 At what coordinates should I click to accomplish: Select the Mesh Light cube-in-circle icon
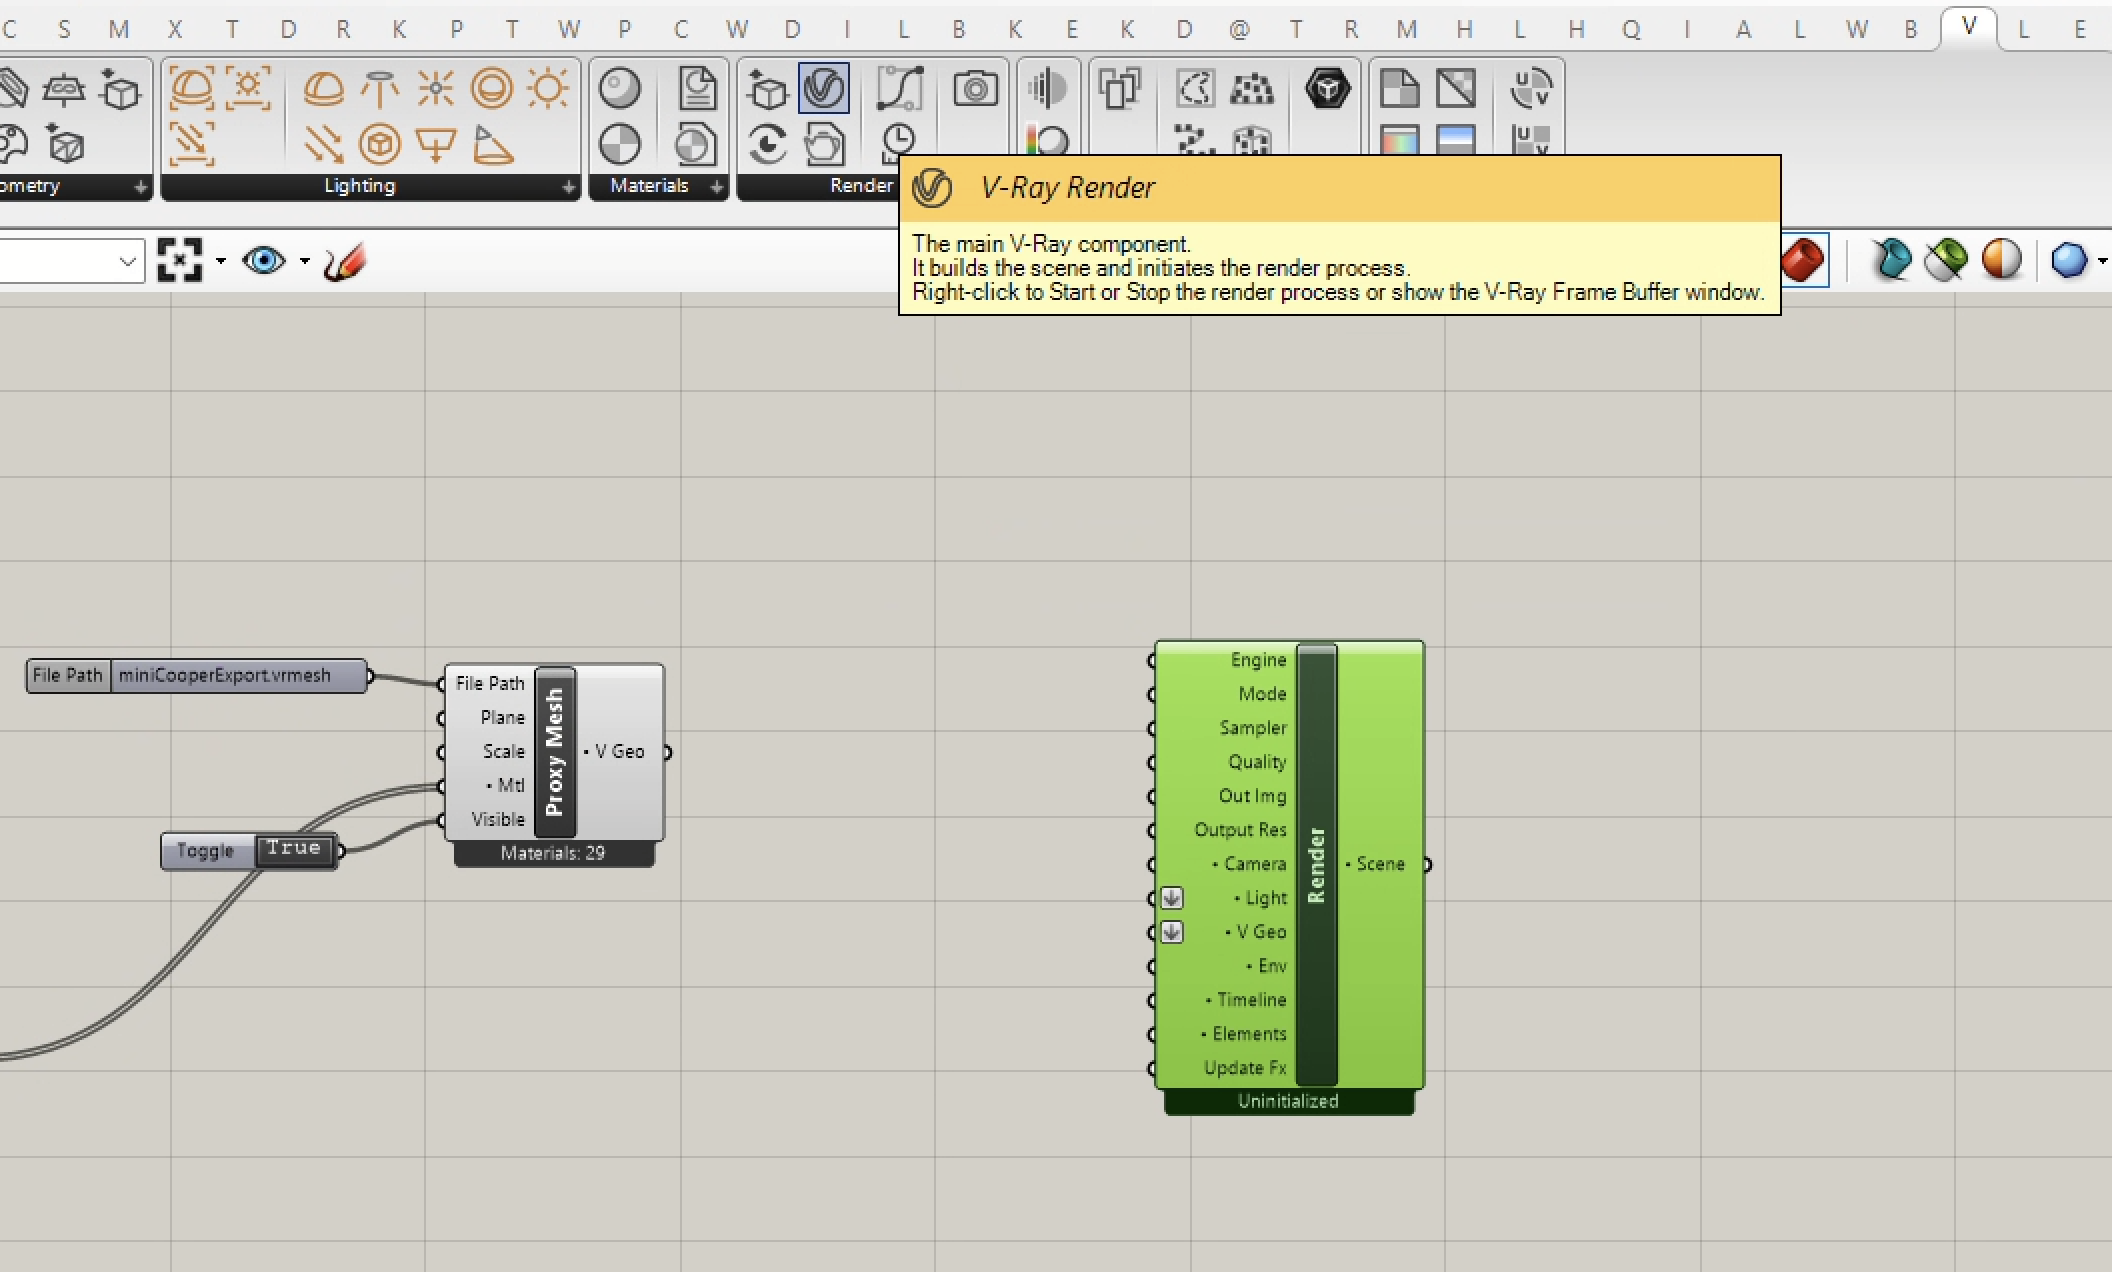[379, 144]
